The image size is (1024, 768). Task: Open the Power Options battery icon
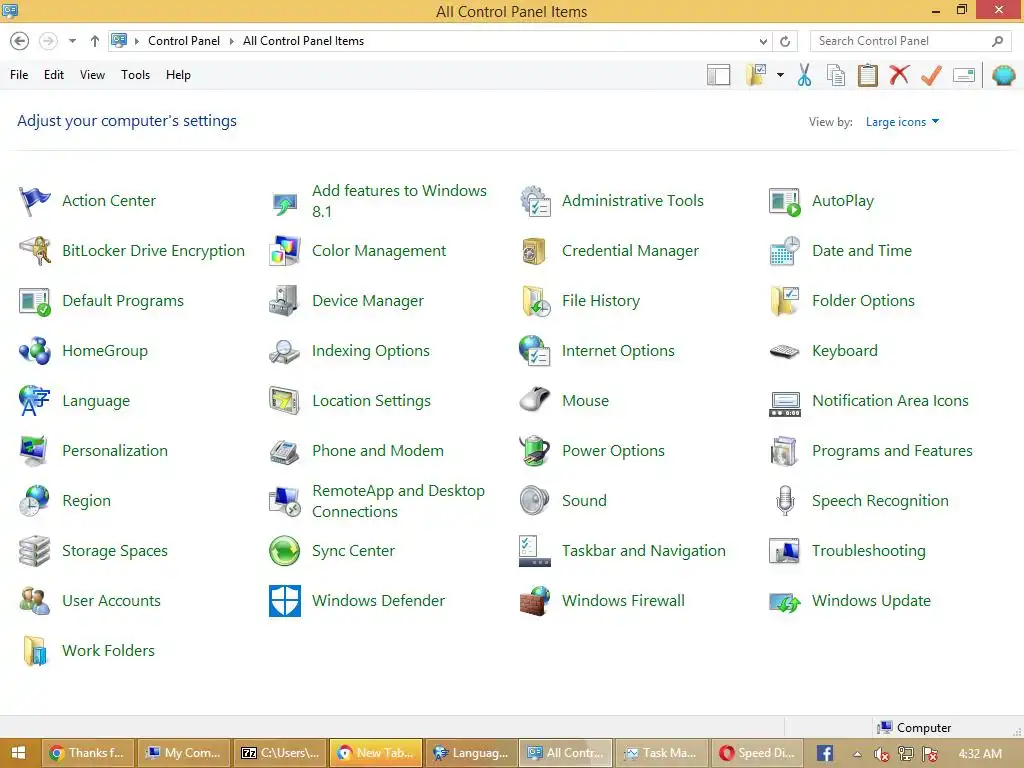point(535,451)
